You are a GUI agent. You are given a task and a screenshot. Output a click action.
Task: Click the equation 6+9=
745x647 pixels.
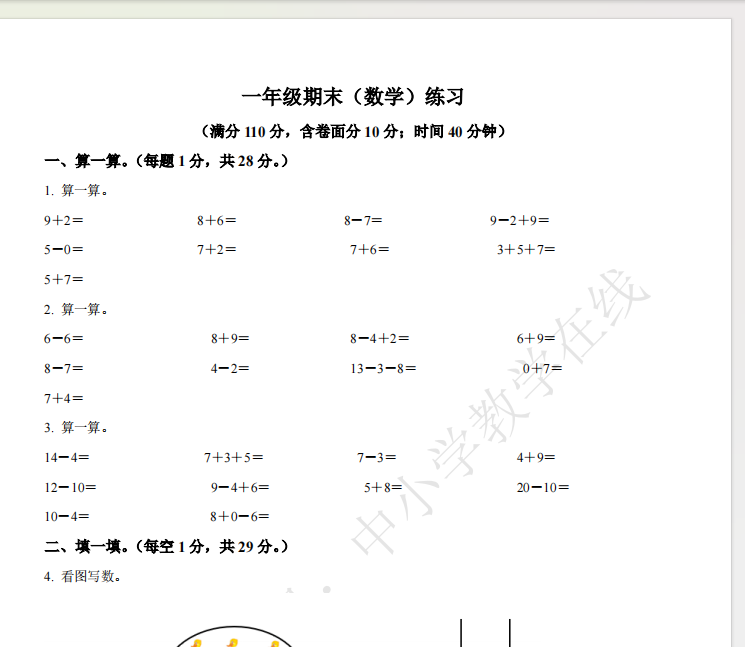536,339
